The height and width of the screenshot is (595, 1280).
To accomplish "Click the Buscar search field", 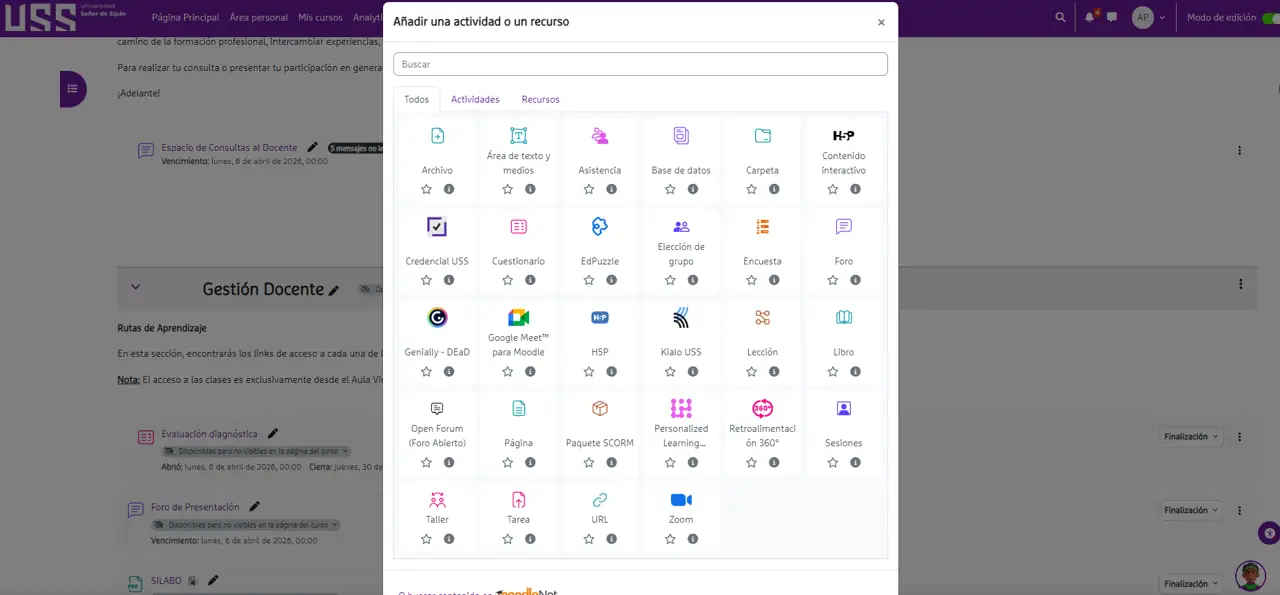I will 640,64.
